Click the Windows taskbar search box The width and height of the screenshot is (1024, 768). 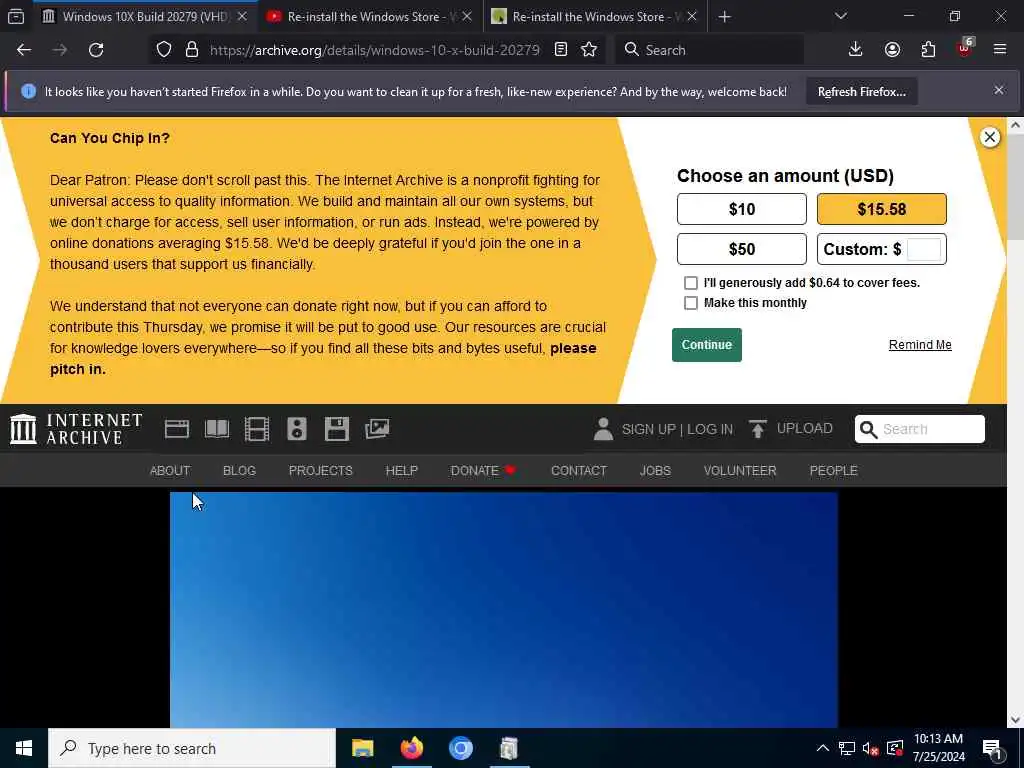(192, 748)
